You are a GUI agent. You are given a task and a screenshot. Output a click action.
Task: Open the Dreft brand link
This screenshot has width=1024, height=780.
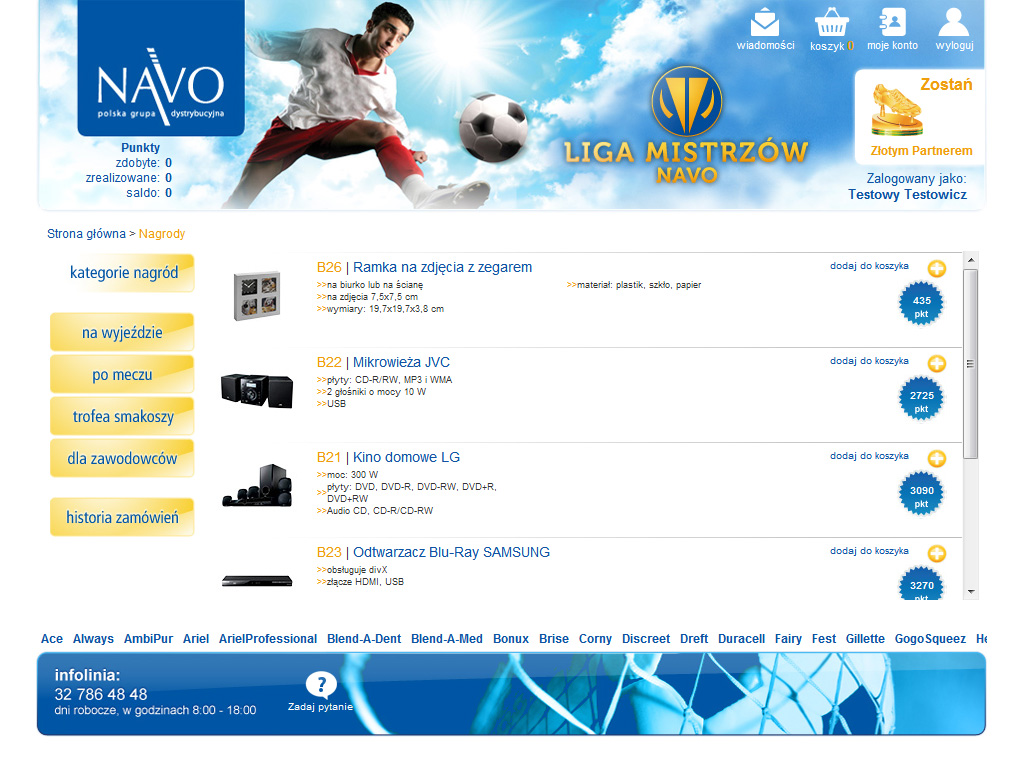click(x=694, y=639)
